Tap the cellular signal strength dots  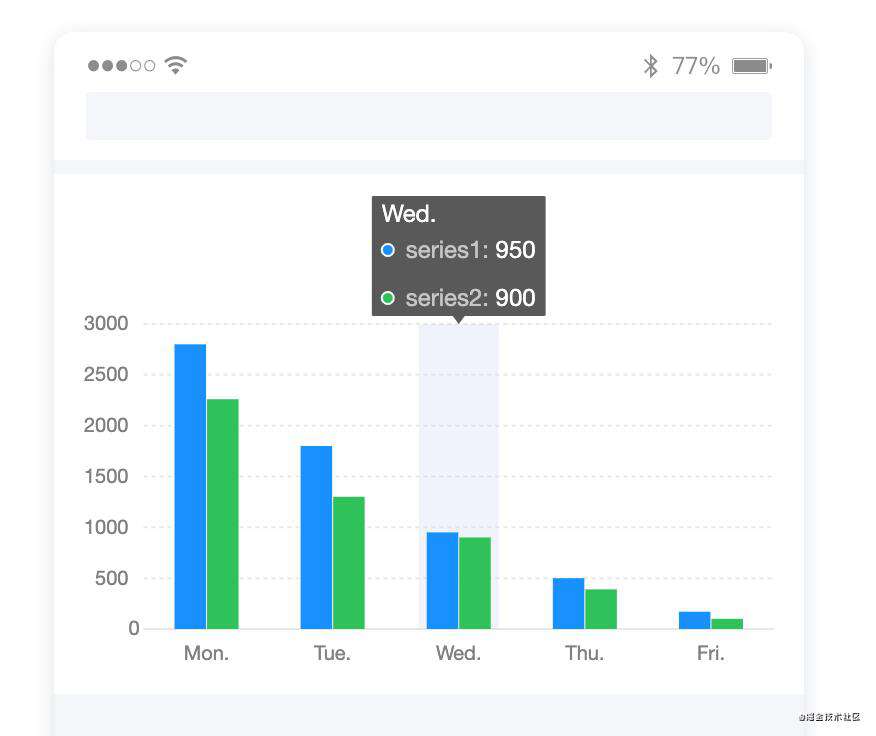click(x=121, y=66)
